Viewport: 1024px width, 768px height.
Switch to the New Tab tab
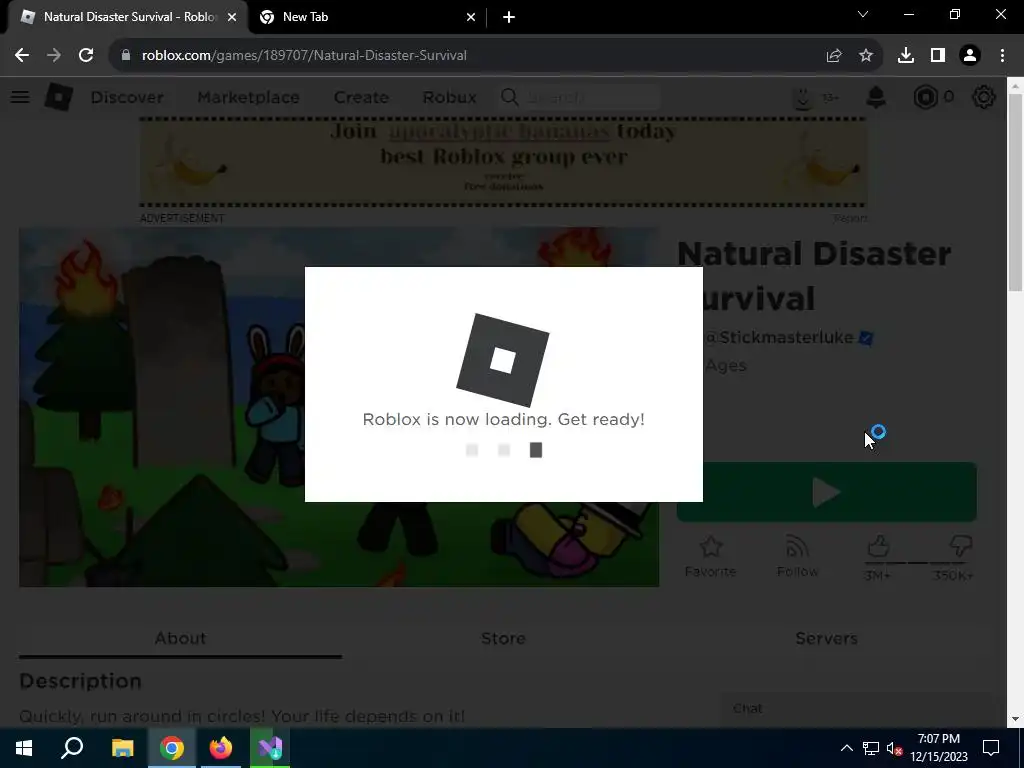[367, 18]
